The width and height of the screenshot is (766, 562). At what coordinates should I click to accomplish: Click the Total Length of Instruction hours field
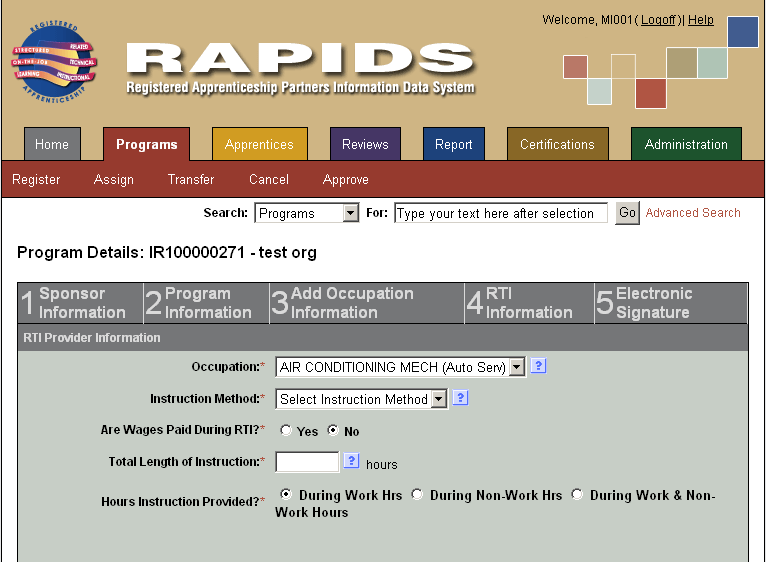click(x=307, y=462)
